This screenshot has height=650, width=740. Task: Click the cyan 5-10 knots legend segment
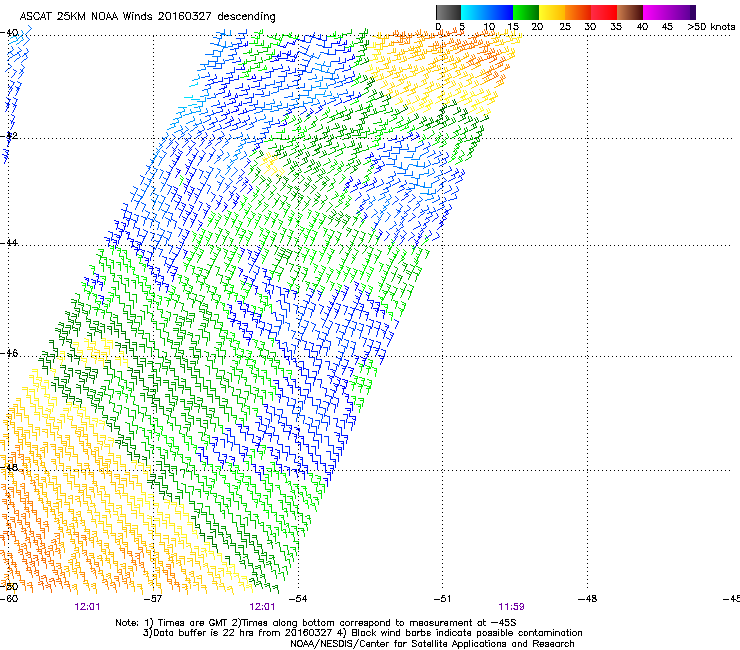point(474,12)
